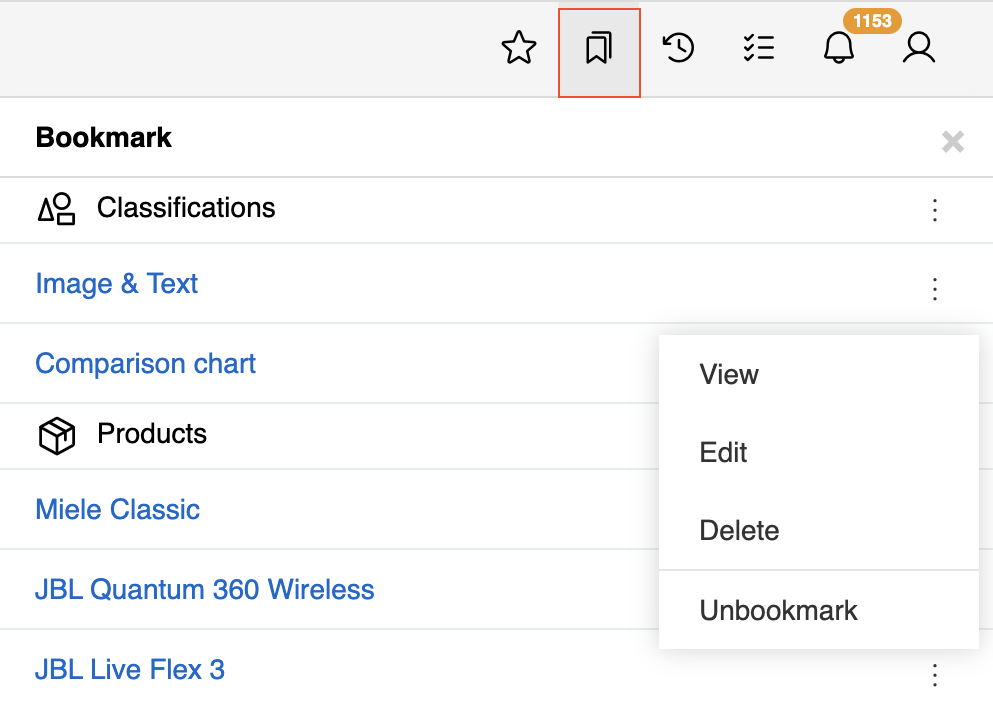This screenshot has height=706, width=993.
Task: Open notifications bell with 1153 badge
Action: (x=838, y=48)
